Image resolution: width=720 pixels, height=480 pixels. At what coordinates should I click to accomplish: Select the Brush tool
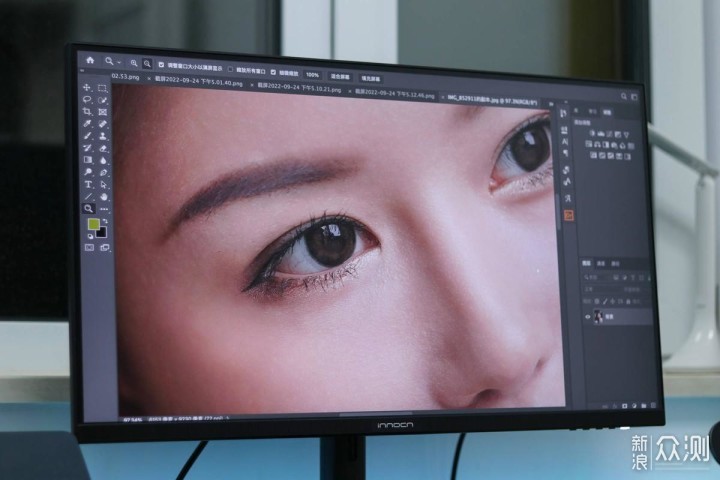[87, 136]
